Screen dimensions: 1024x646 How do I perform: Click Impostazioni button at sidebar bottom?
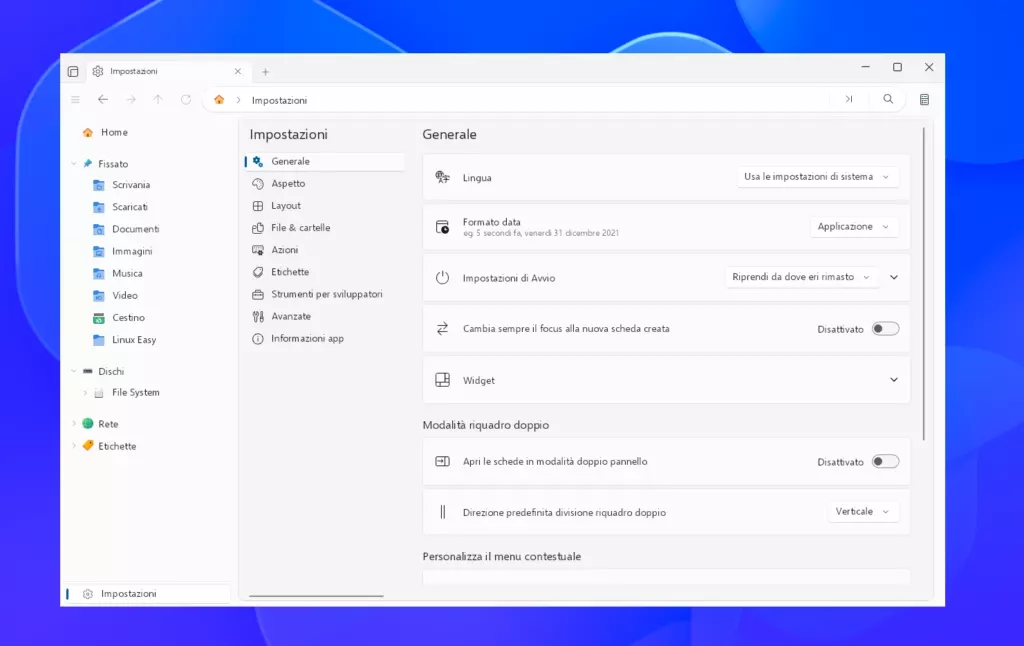pyautogui.click(x=148, y=594)
